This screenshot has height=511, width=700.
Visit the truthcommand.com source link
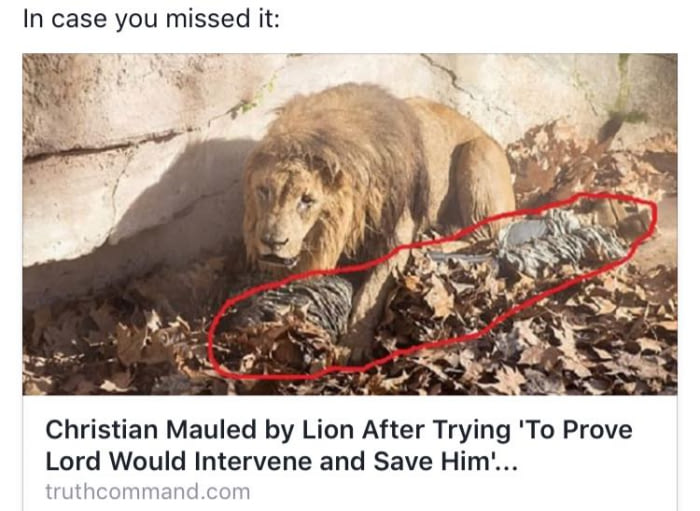148,491
